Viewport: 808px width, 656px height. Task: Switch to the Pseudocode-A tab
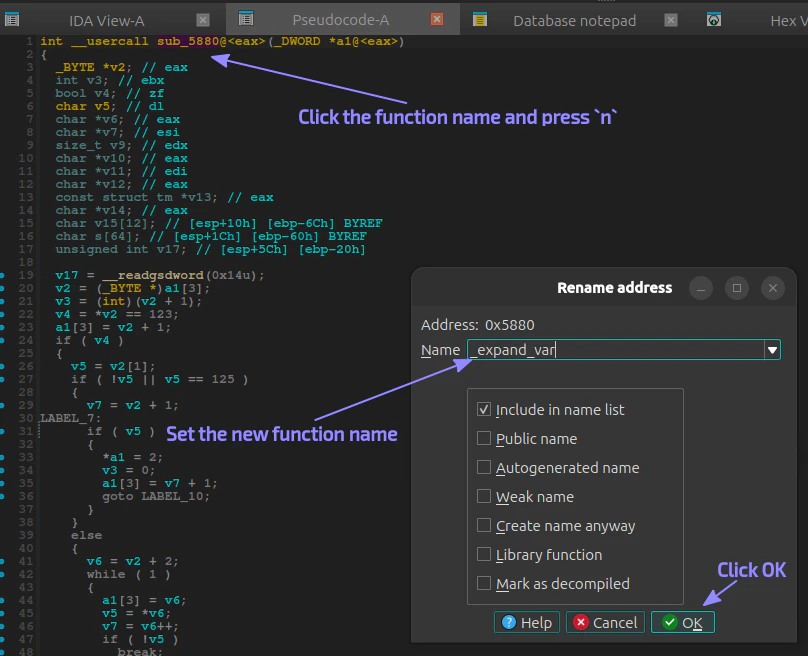click(x=341, y=20)
